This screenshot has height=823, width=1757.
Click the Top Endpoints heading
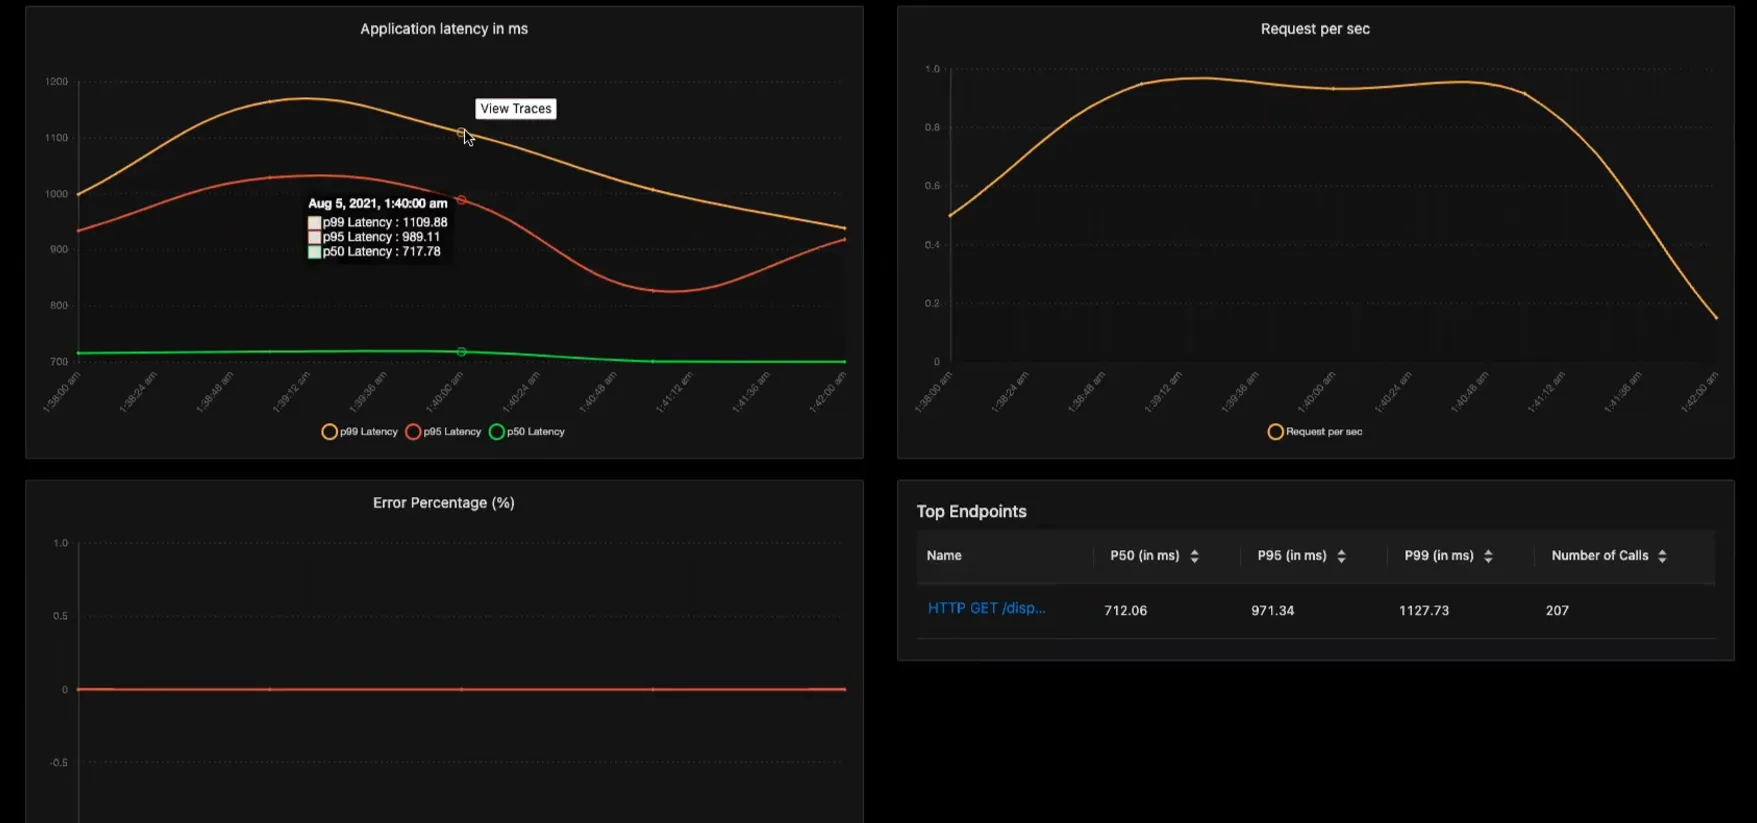point(971,511)
